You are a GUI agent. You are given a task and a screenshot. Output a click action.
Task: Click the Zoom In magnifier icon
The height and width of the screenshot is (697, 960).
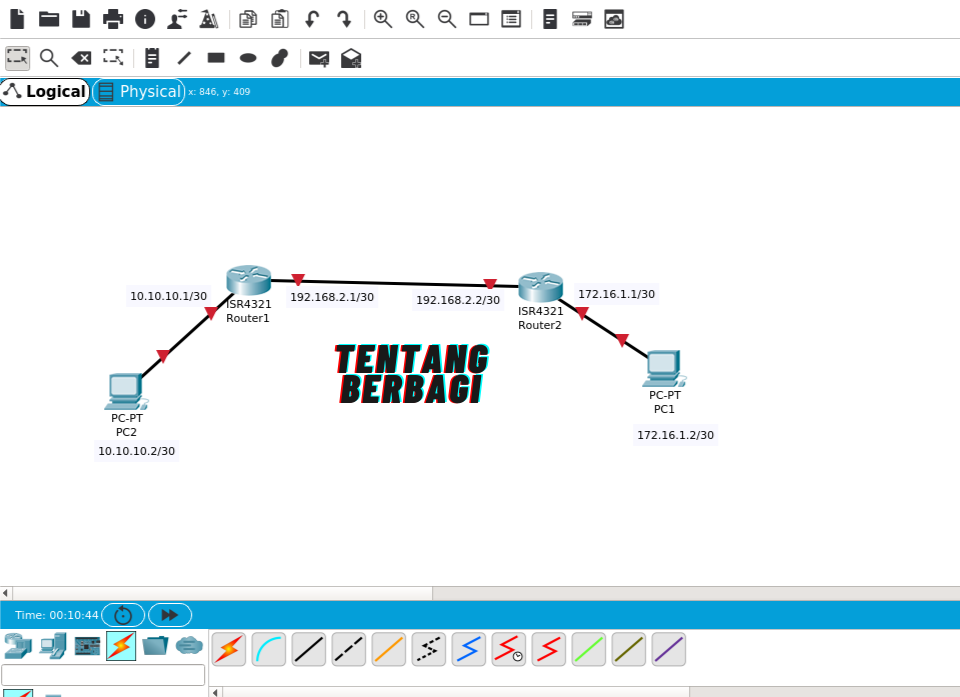click(382, 19)
